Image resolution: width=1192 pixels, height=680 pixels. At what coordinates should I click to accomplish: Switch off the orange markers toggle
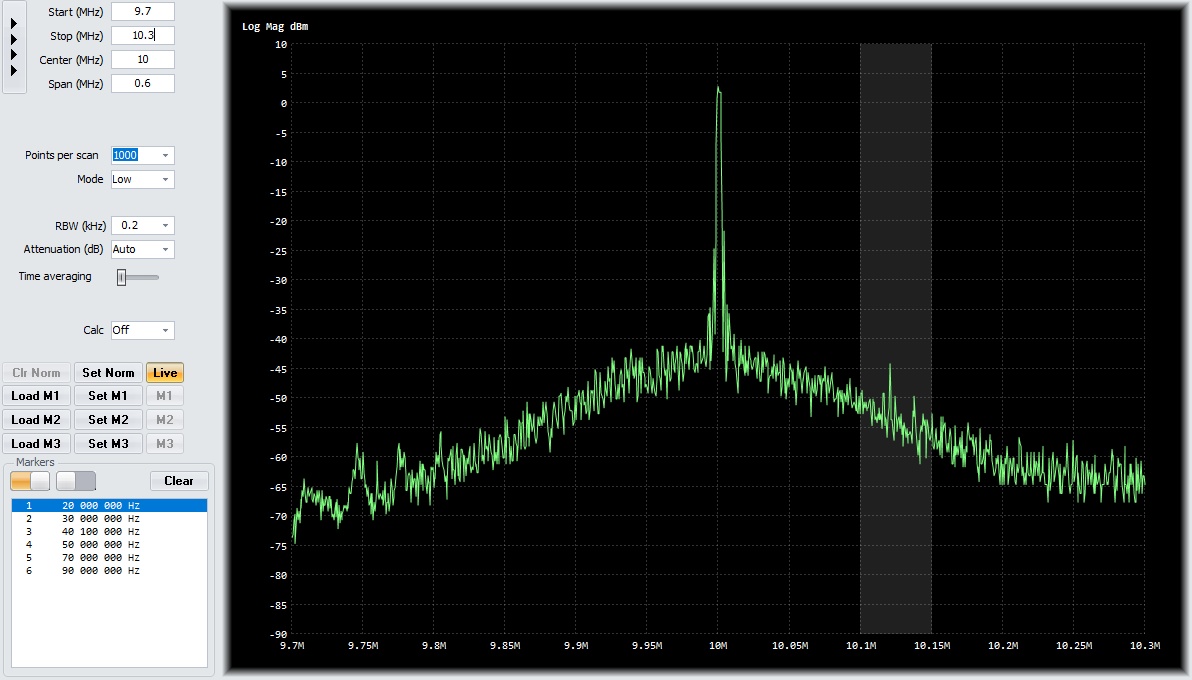[30, 481]
